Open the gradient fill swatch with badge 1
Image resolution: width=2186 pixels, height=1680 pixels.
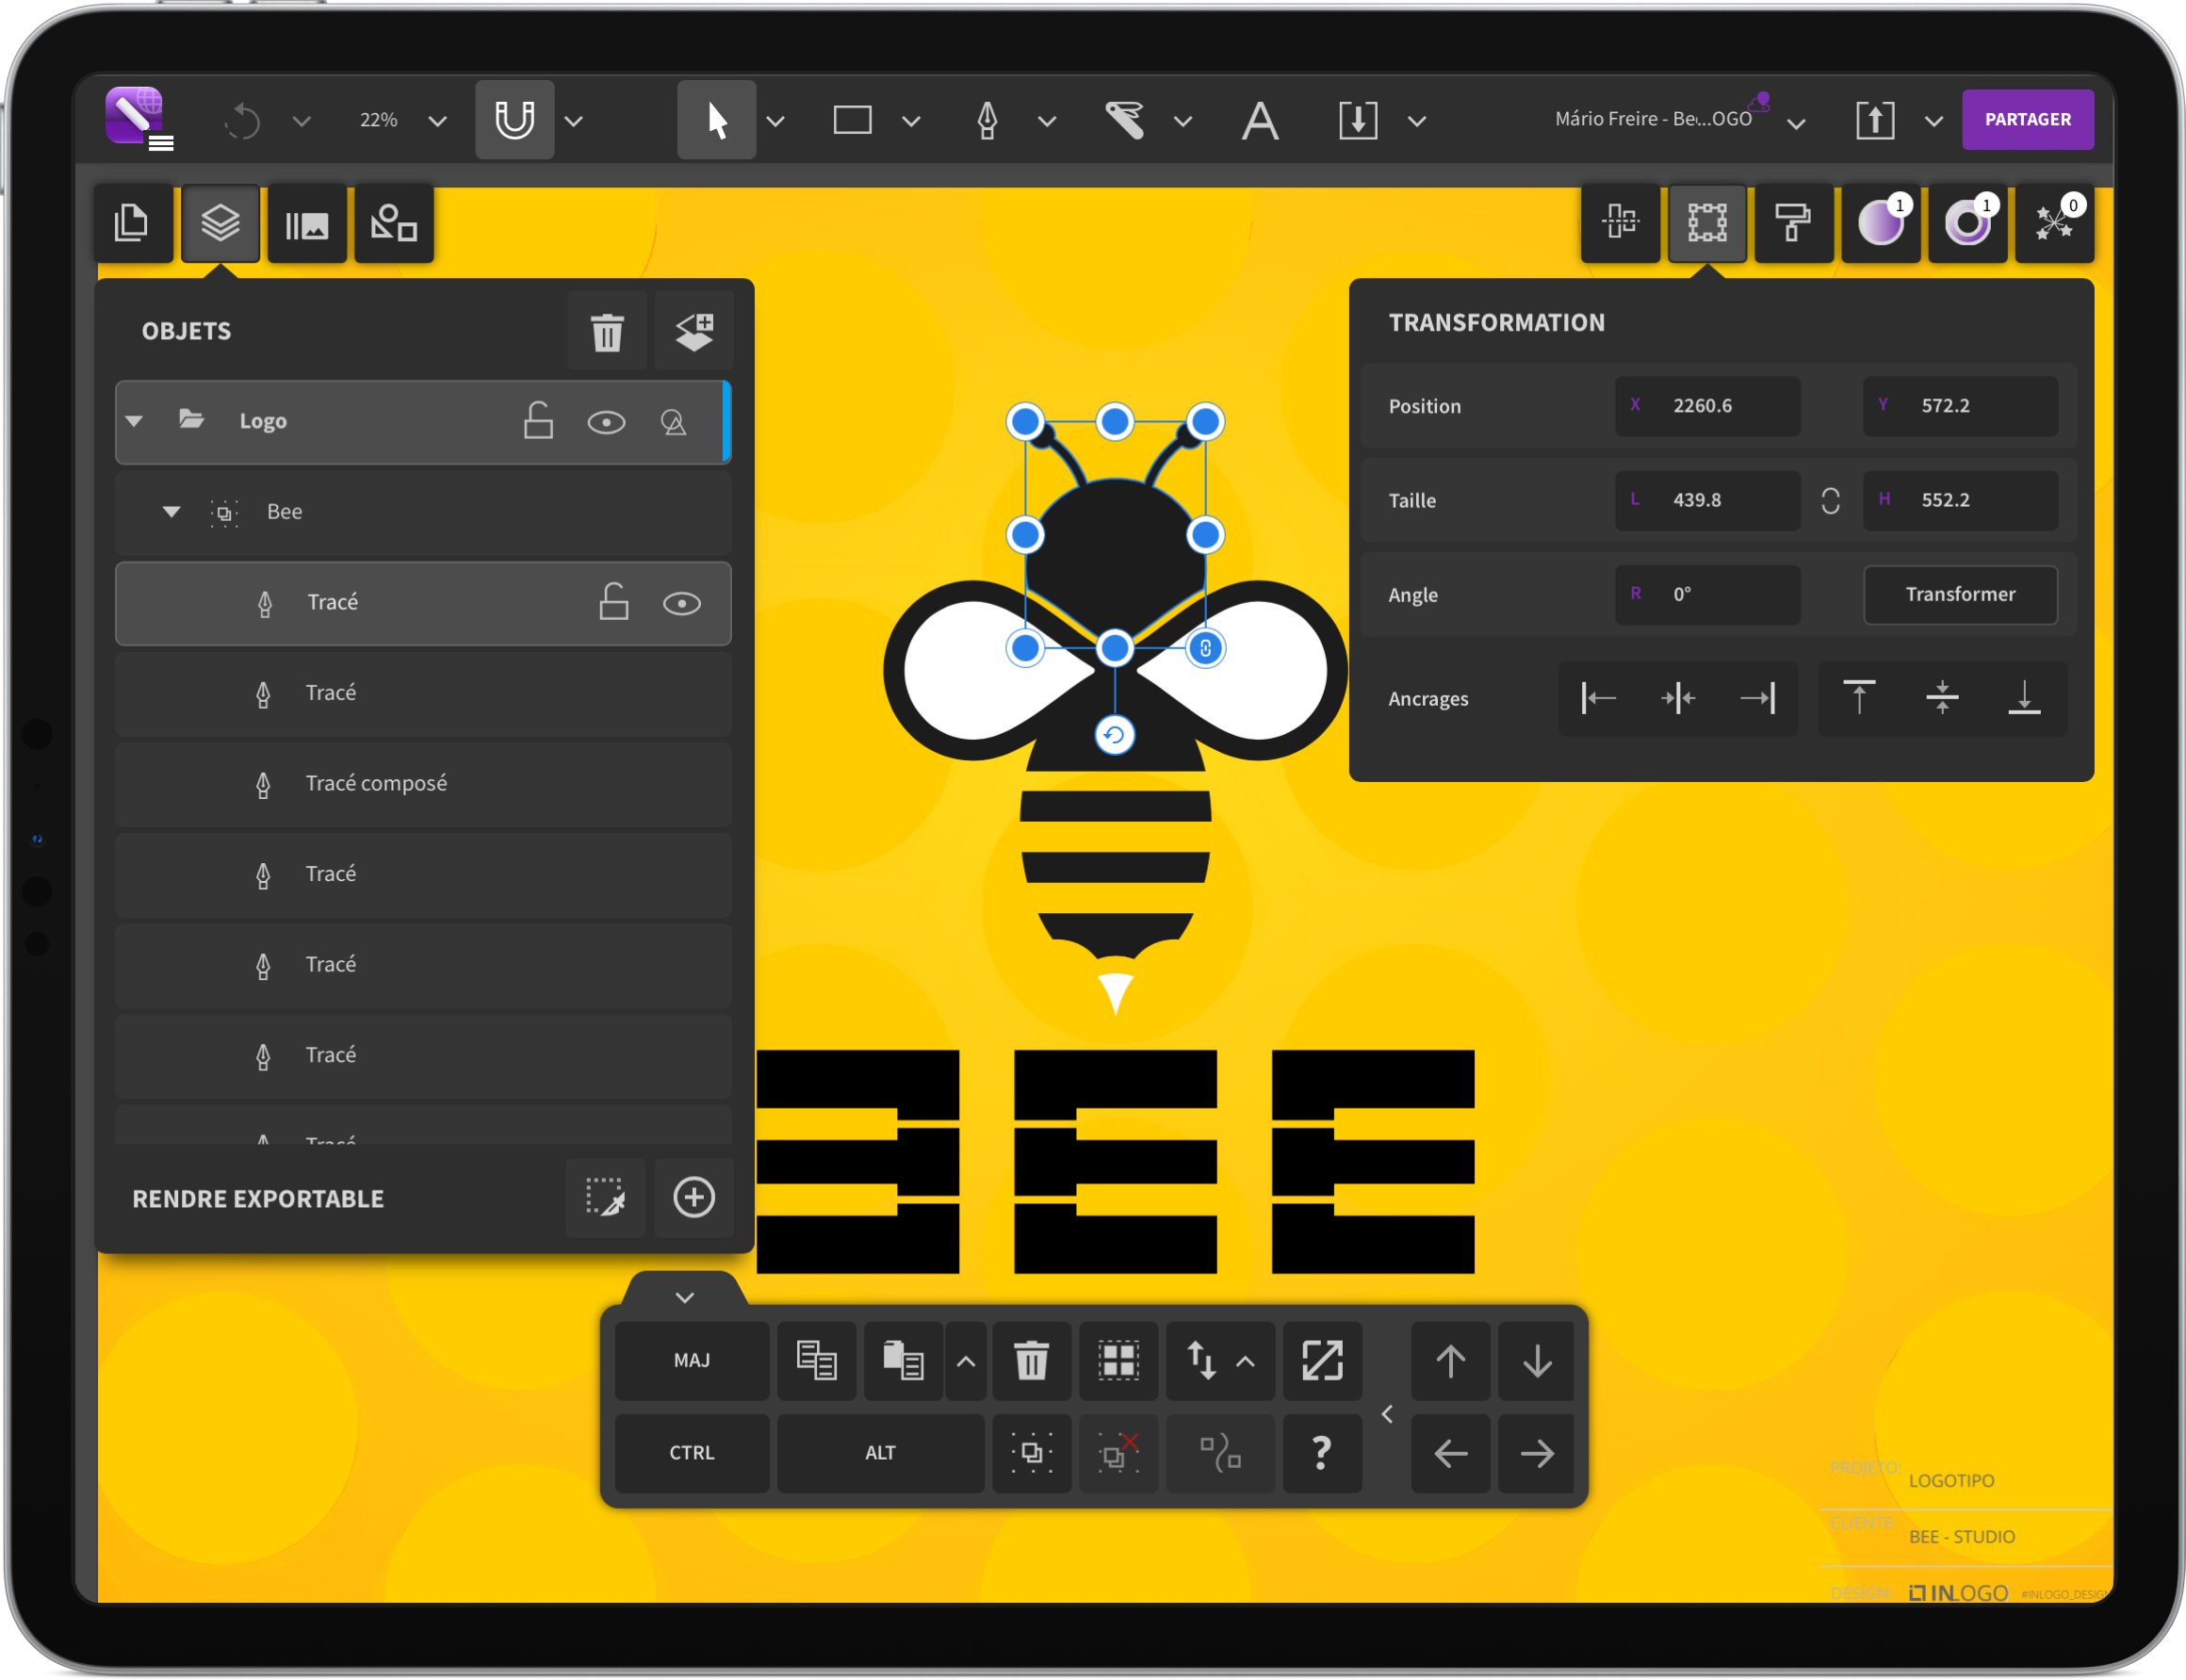[x=1881, y=223]
